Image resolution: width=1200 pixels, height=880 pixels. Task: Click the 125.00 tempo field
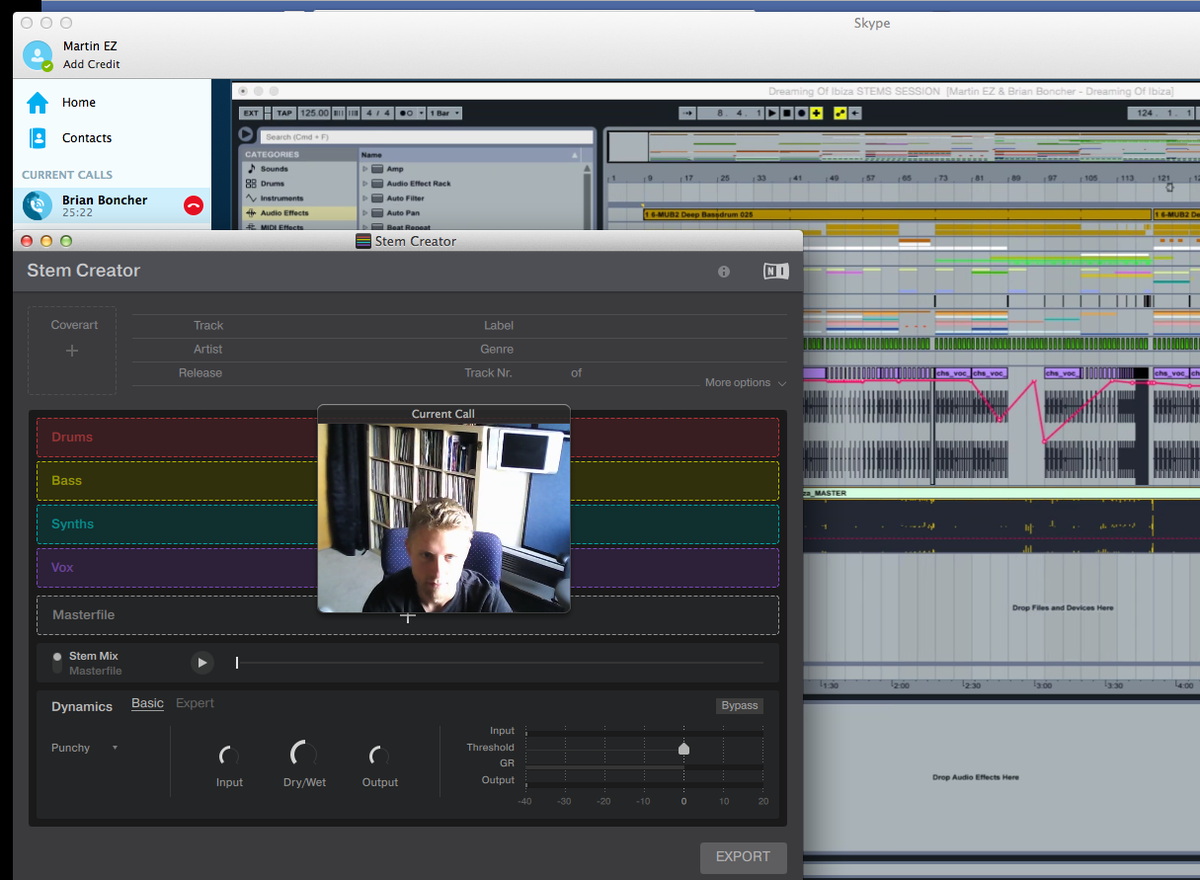click(314, 113)
